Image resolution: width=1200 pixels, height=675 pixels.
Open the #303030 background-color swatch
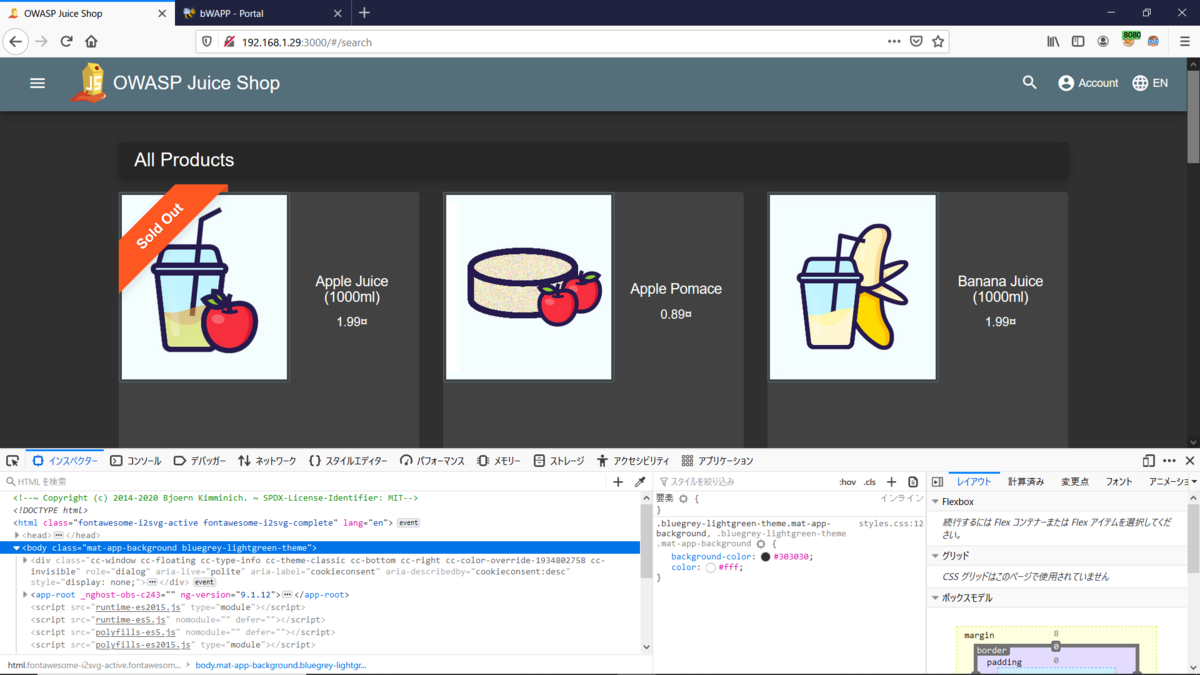tap(765, 557)
